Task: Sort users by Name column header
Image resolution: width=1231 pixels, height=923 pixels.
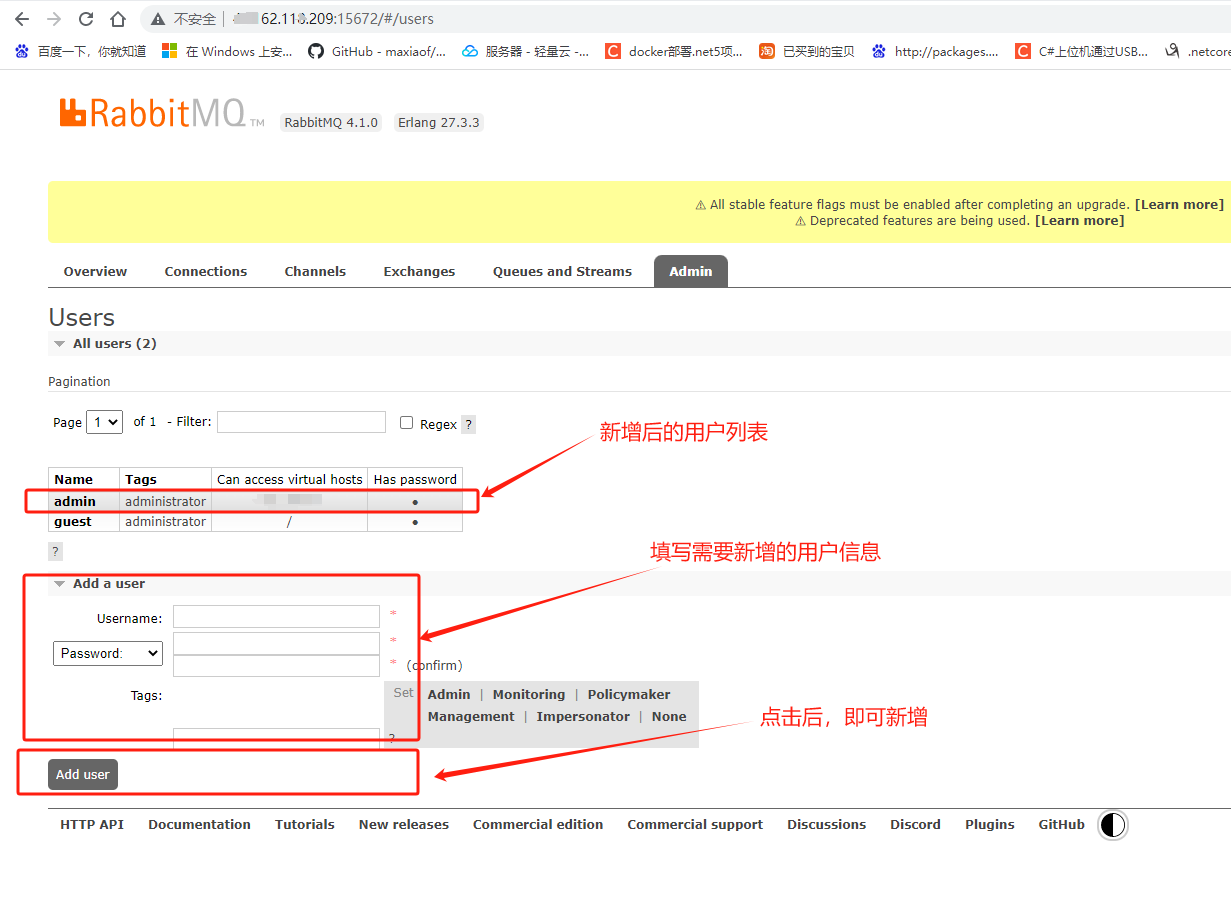Action: [x=73, y=479]
